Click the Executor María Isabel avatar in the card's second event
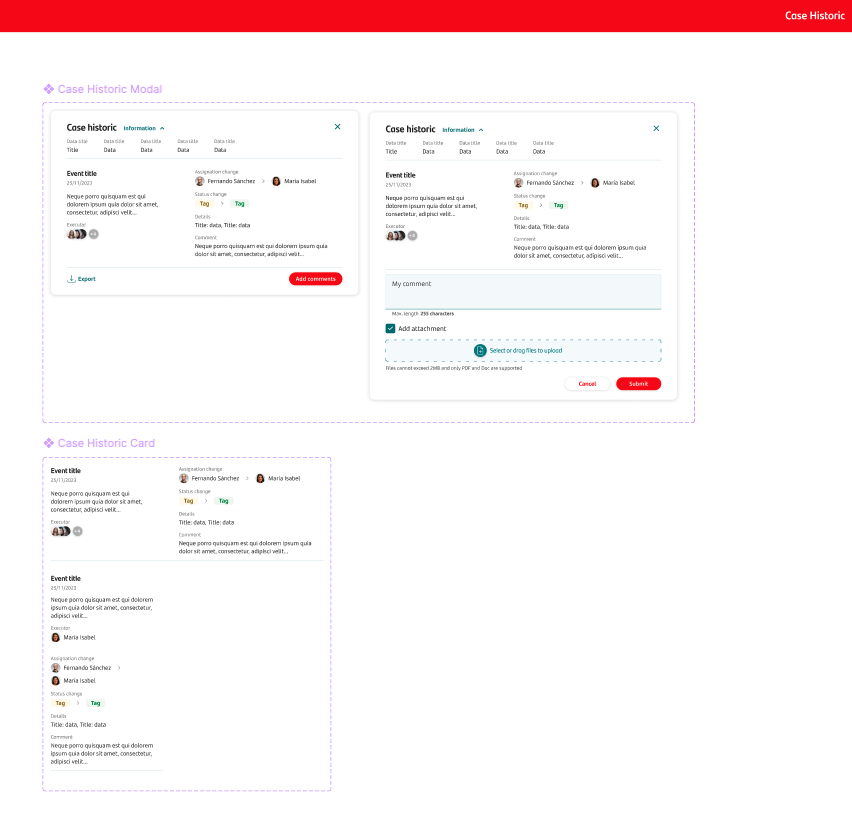Image resolution: width=852 pixels, height=814 pixels. [55, 637]
